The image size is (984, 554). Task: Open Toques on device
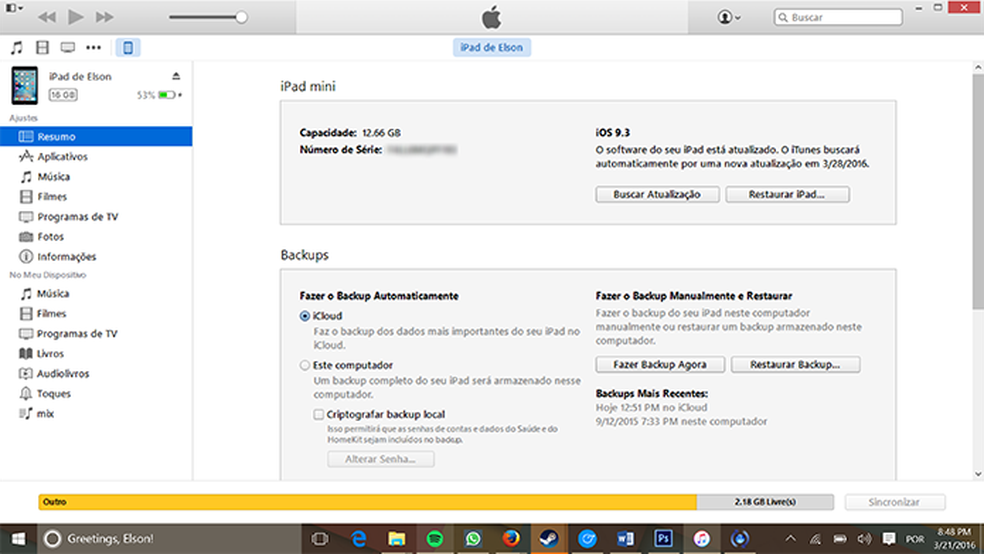click(x=96, y=393)
